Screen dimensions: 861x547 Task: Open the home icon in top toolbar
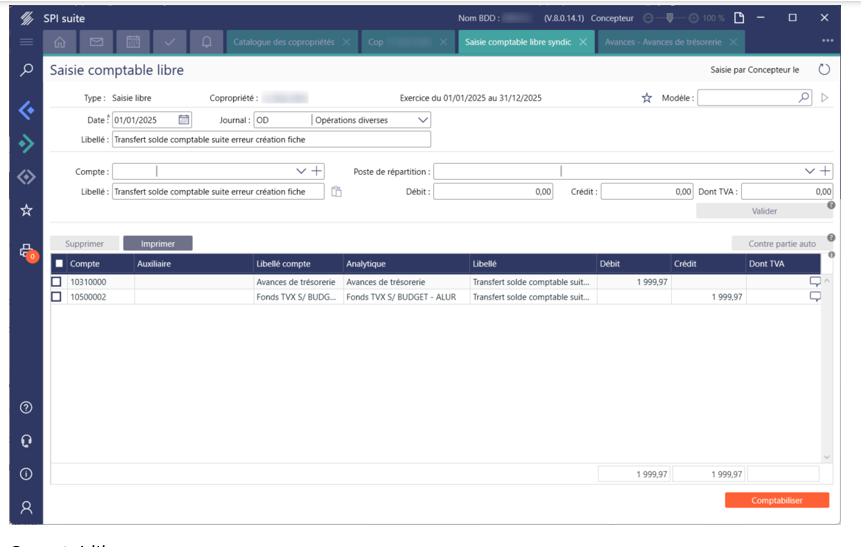pyautogui.click(x=60, y=43)
